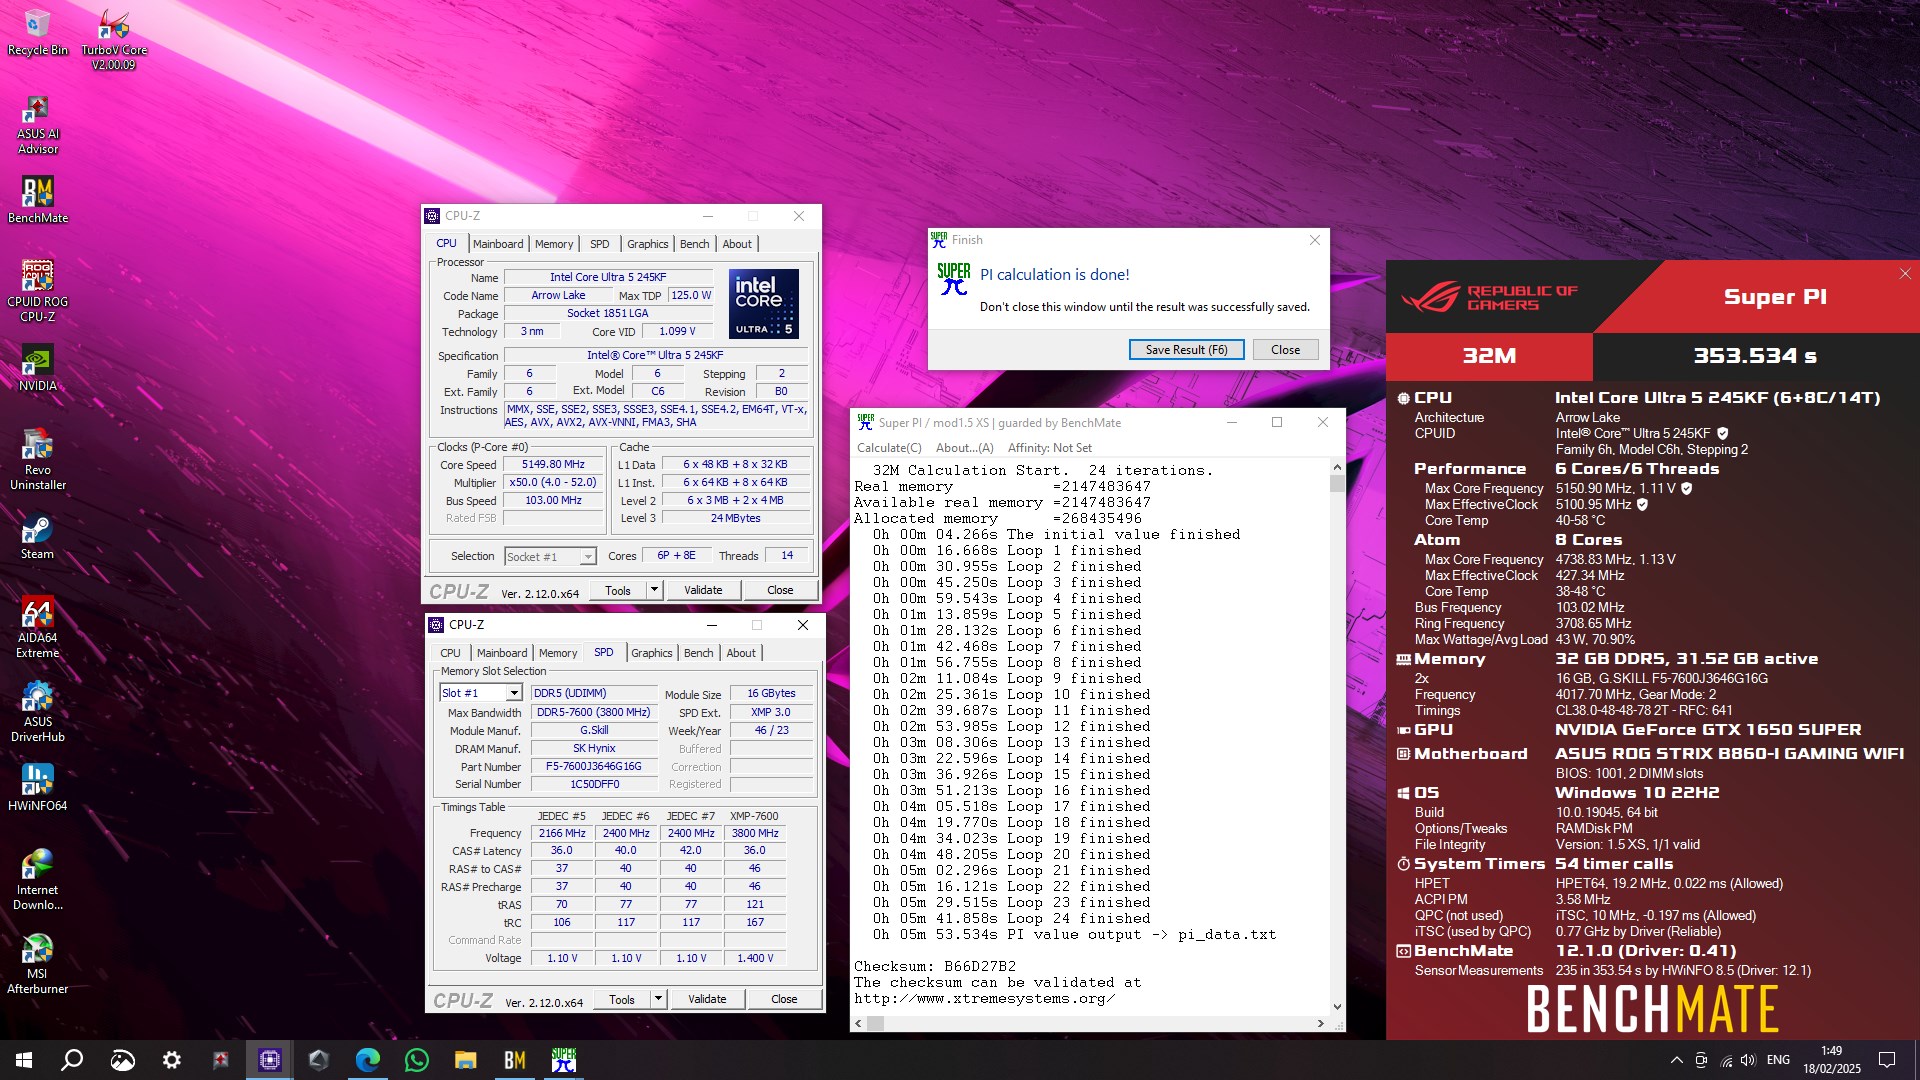Launch MSI Afterburner desktop icon
The width and height of the screenshot is (1920, 1080).
point(37,963)
